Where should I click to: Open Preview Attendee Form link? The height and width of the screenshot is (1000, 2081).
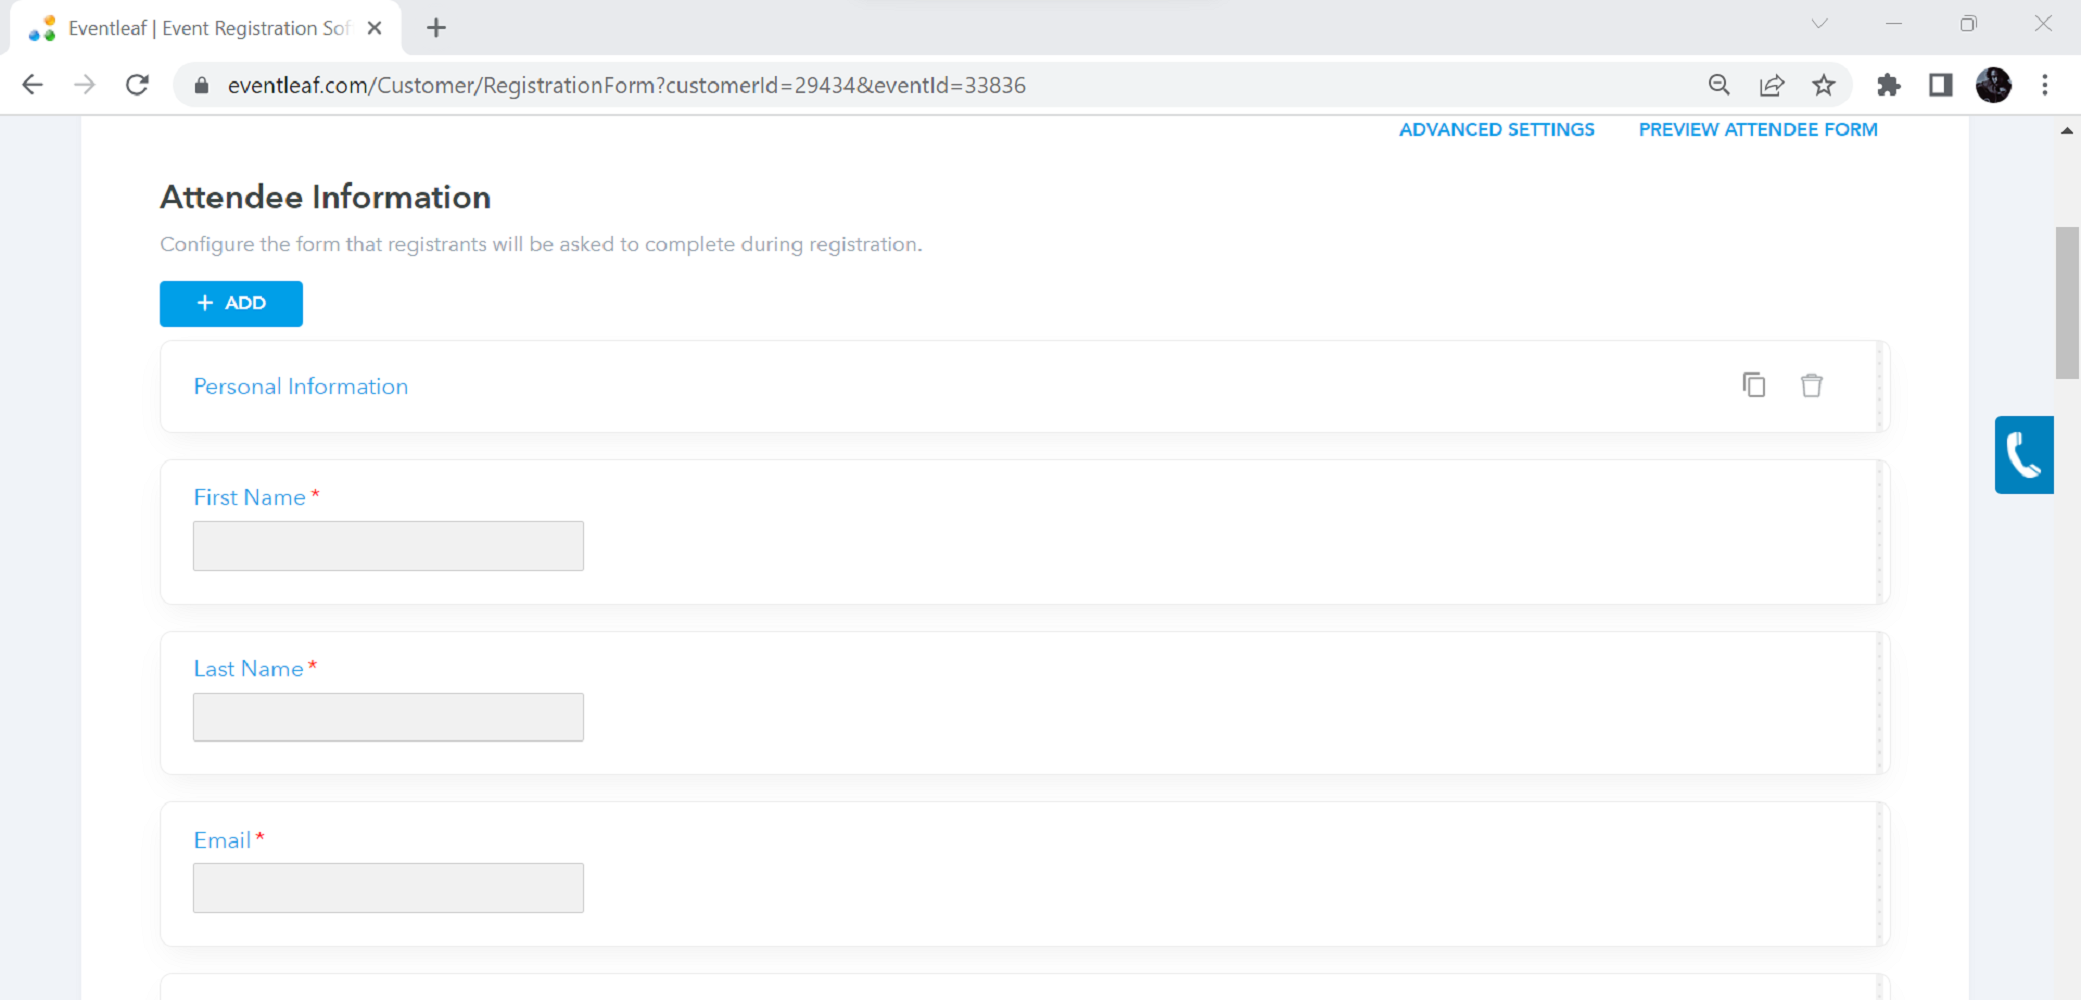[x=1758, y=130]
